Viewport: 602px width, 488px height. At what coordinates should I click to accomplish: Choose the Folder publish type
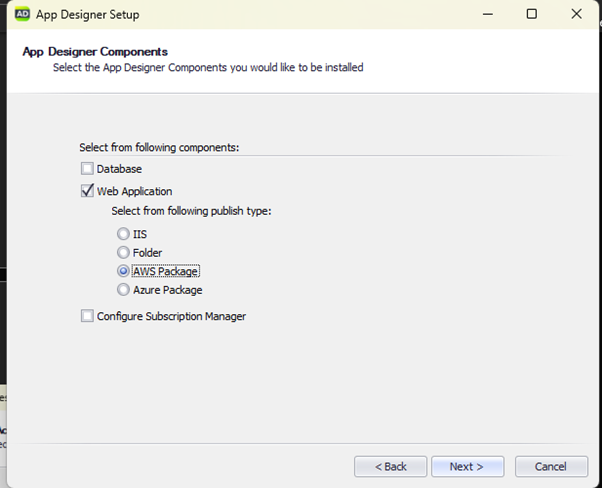(123, 252)
